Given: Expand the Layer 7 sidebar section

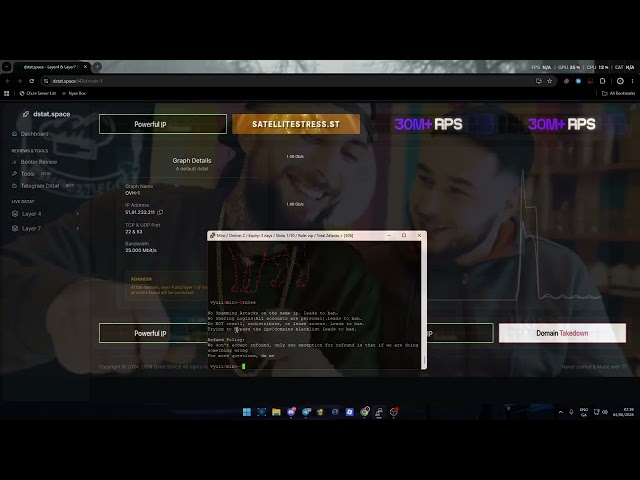Looking at the screenshot, I should point(45,228).
